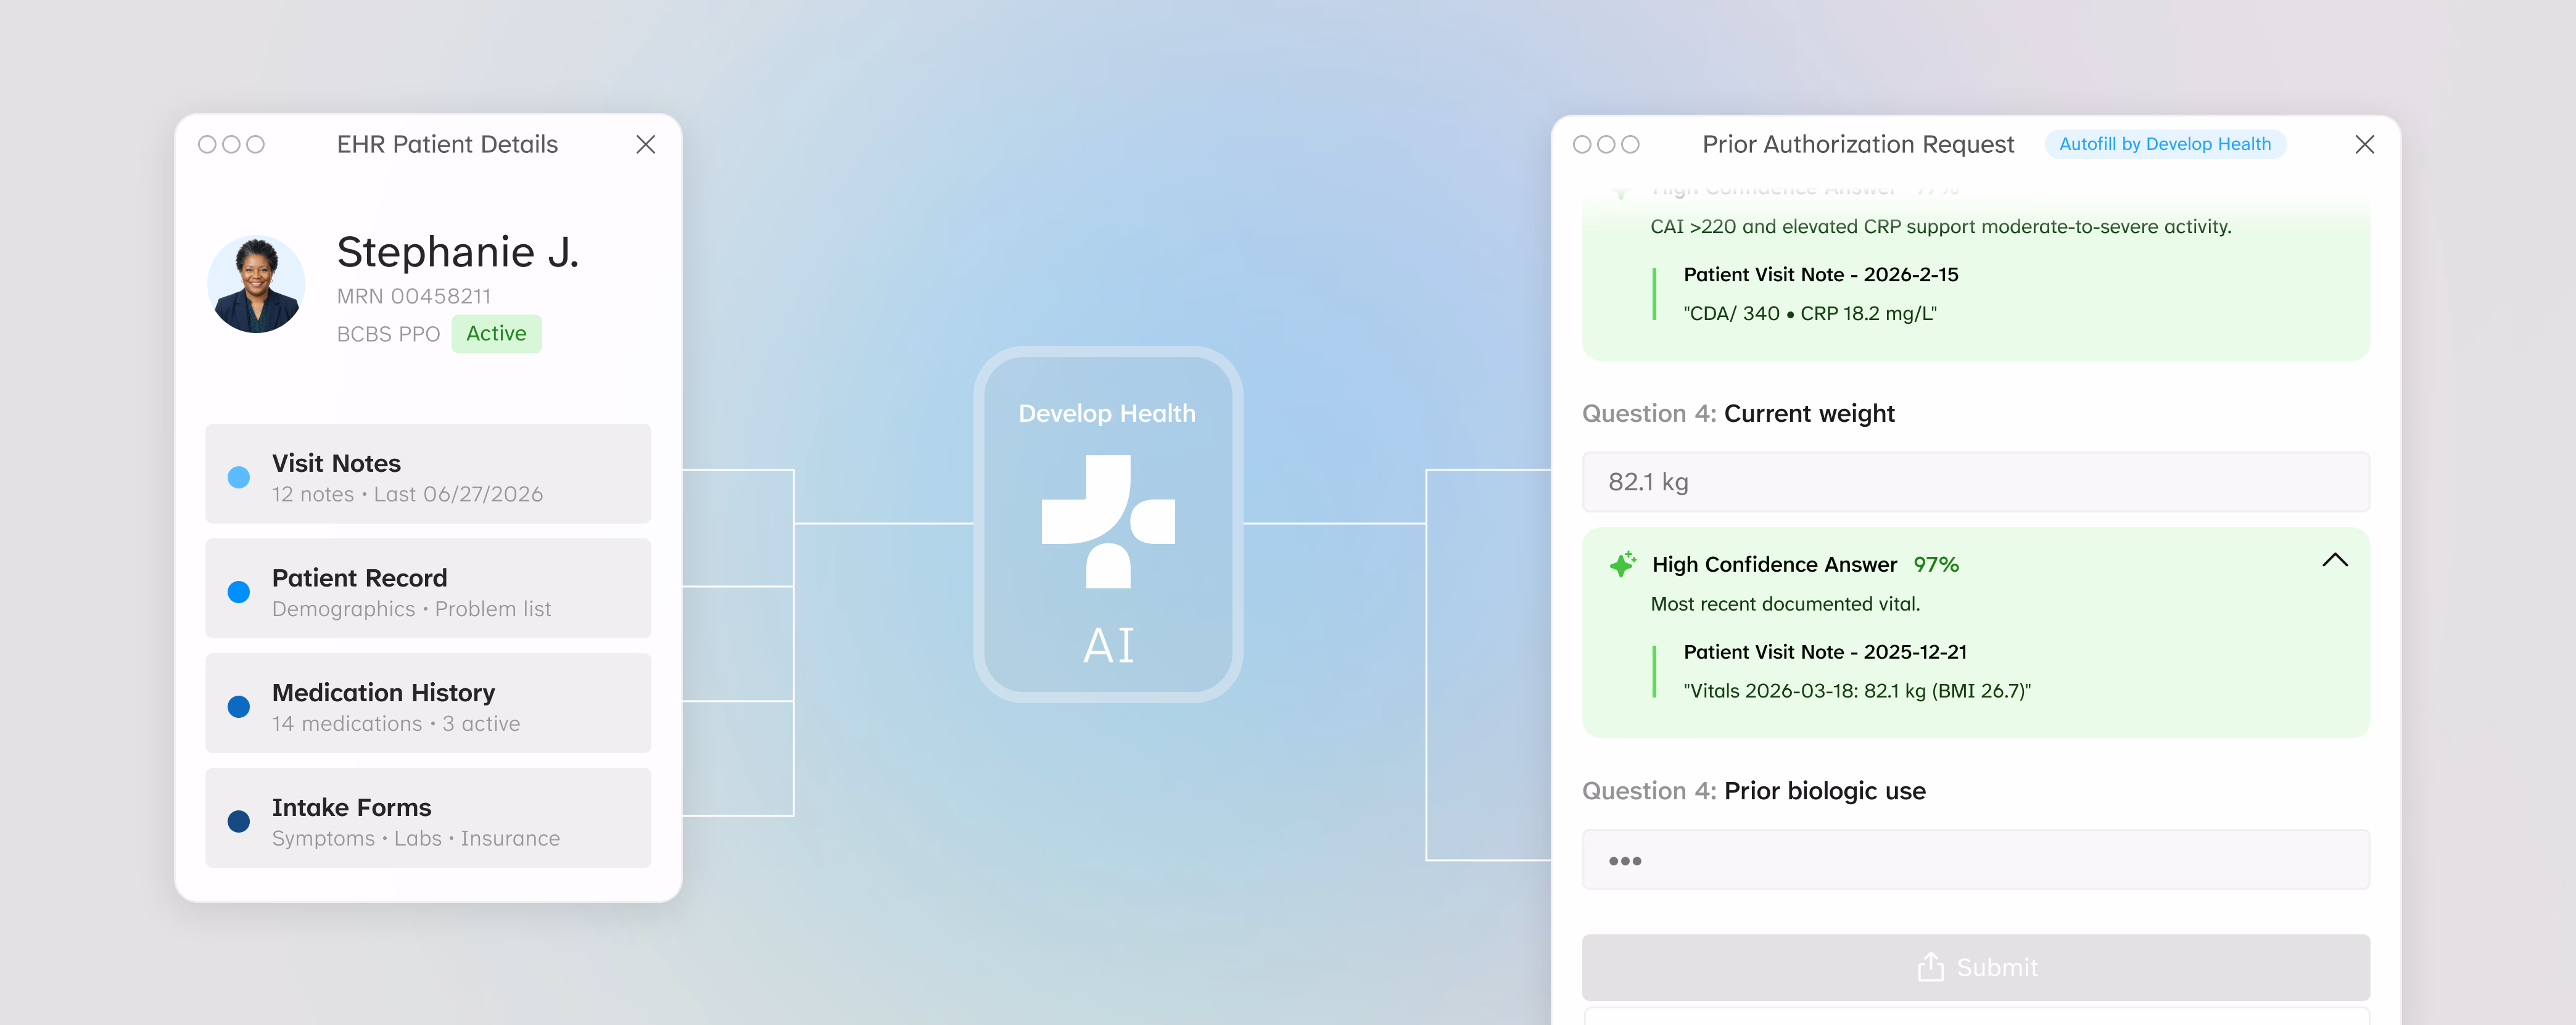2576x1025 pixels.
Task: Open the Visit Notes section
Action: point(428,474)
